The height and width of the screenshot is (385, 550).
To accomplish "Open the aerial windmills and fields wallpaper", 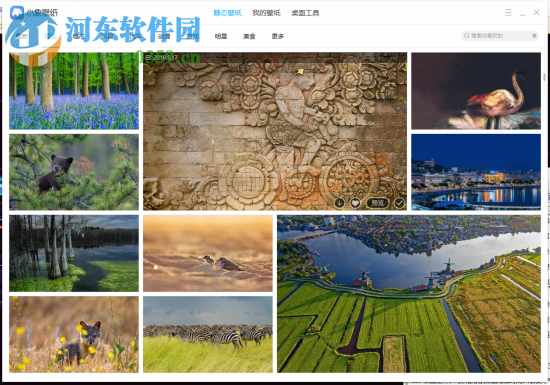I will point(409,294).
